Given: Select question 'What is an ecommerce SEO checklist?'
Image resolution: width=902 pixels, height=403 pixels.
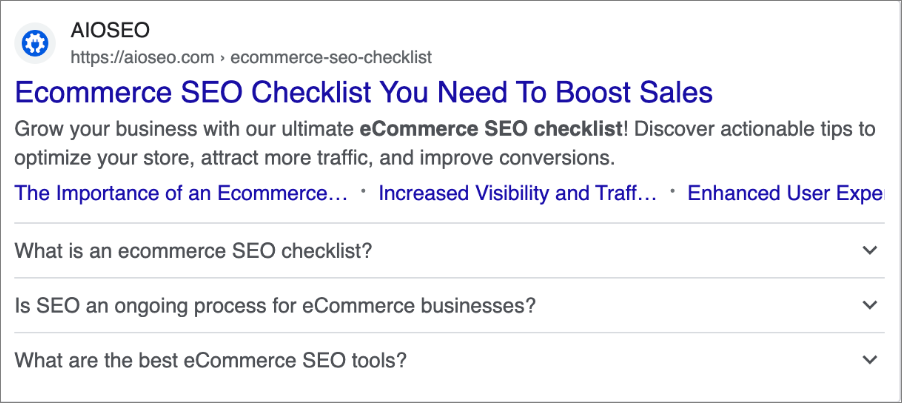Looking at the screenshot, I should click(x=193, y=251).
